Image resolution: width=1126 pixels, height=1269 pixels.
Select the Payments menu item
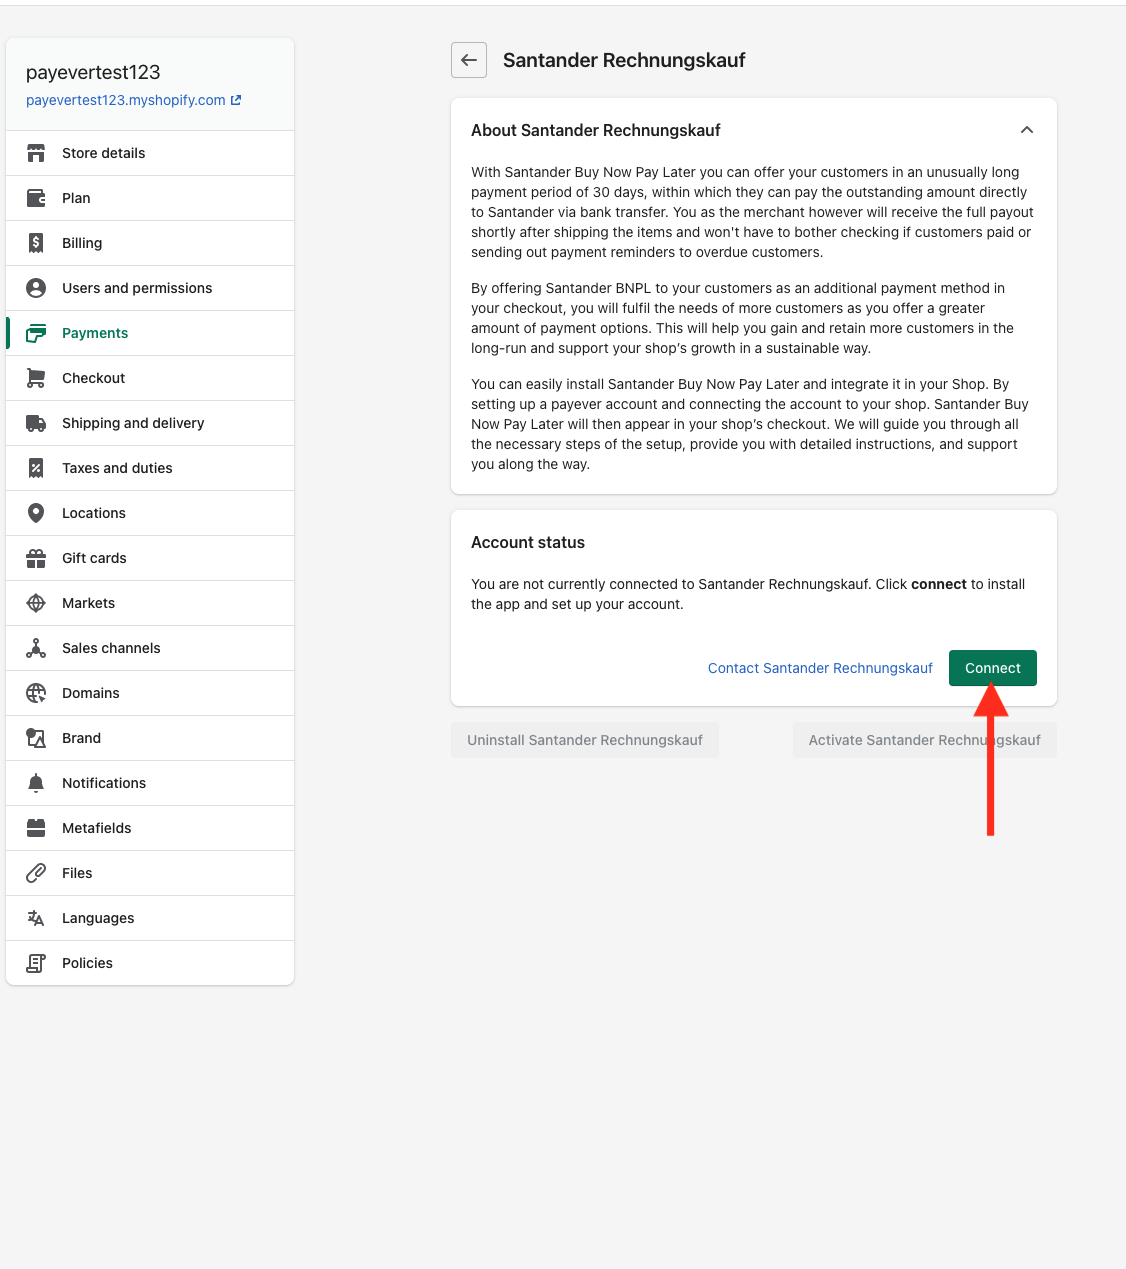150,333
